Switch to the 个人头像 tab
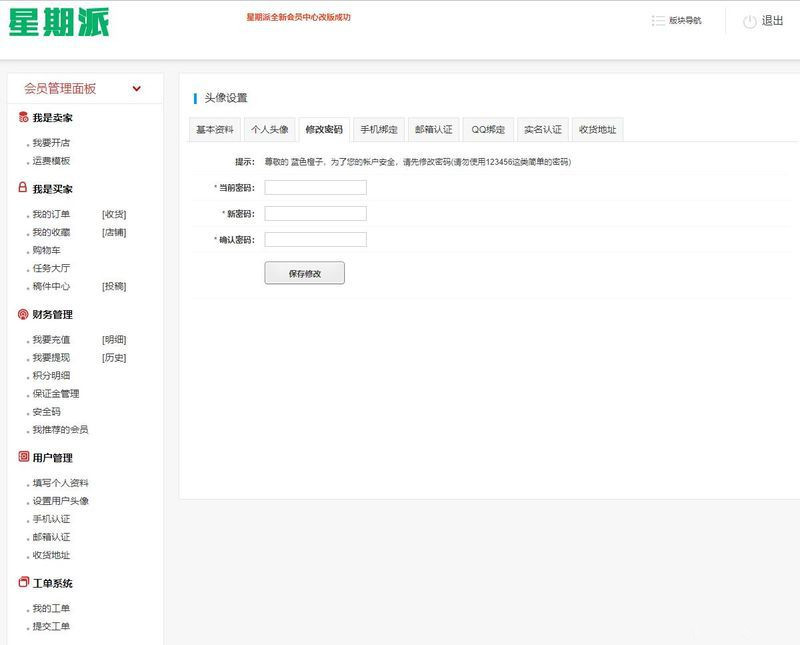The width and height of the screenshot is (800, 645). [271, 129]
